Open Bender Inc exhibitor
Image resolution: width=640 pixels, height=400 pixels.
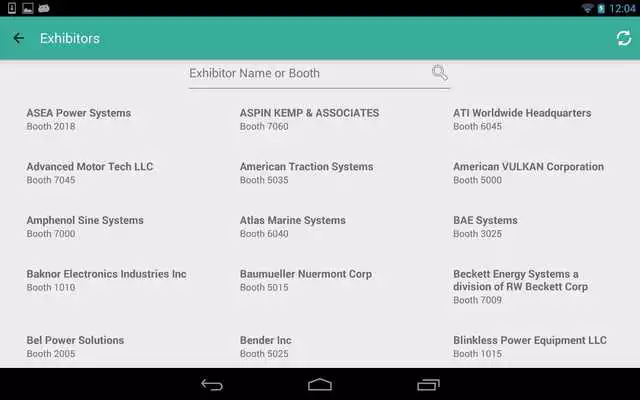(x=266, y=347)
